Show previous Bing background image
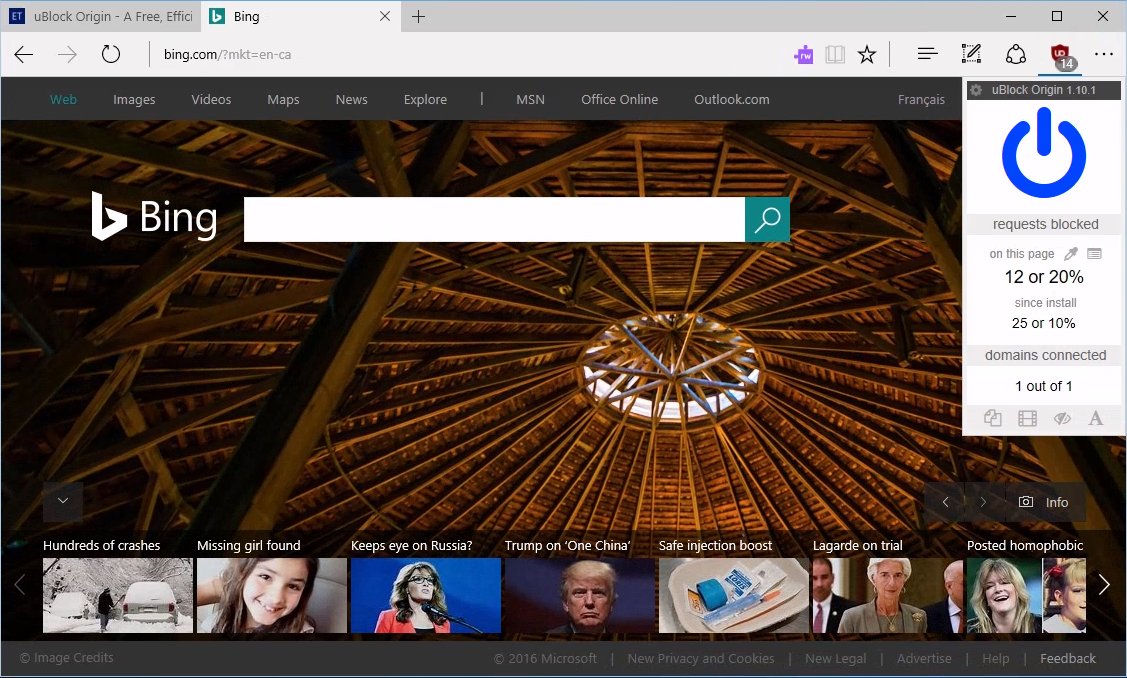The height and width of the screenshot is (678, 1127). 945,502
